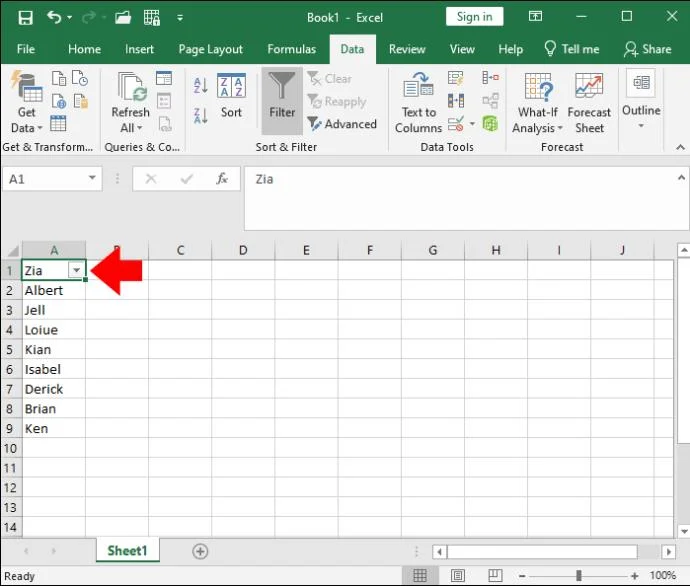Click the Remove Duplicates icon

[x=455, y=101]
